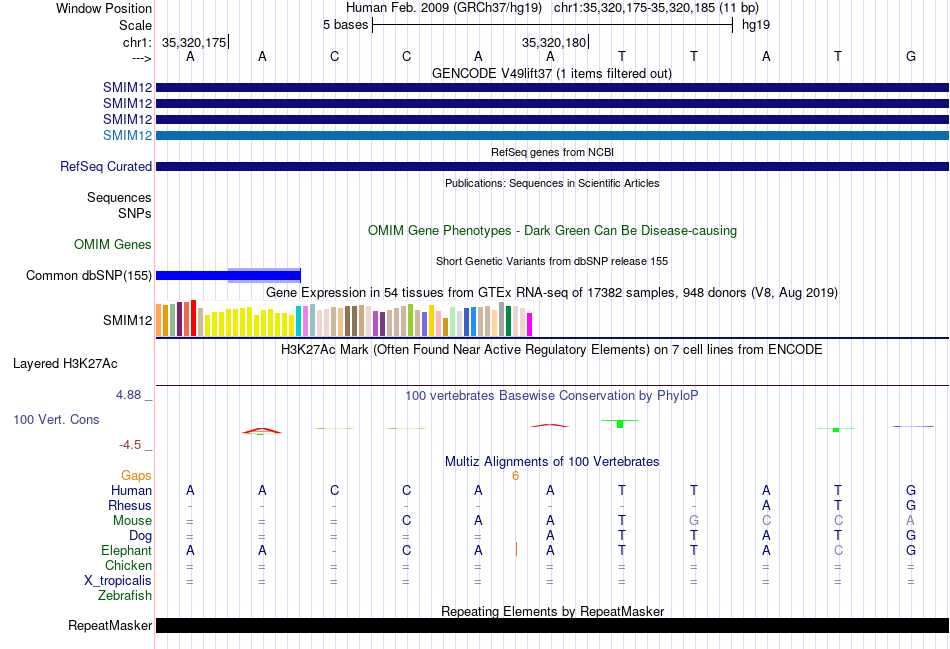
Task: Open 'Multiz Alignments of 100 Vertebrates' title
Action: (x=552, y=462)
